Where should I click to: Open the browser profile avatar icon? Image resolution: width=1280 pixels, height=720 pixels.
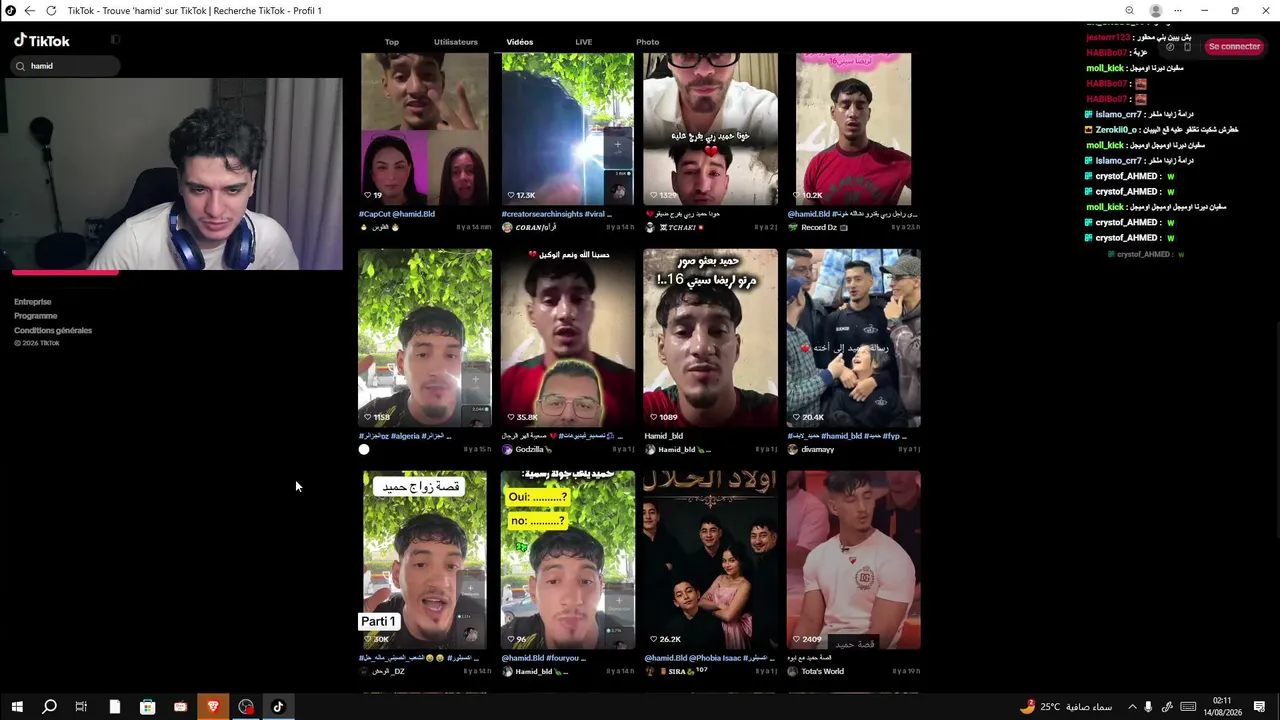tap(1156, 11)
